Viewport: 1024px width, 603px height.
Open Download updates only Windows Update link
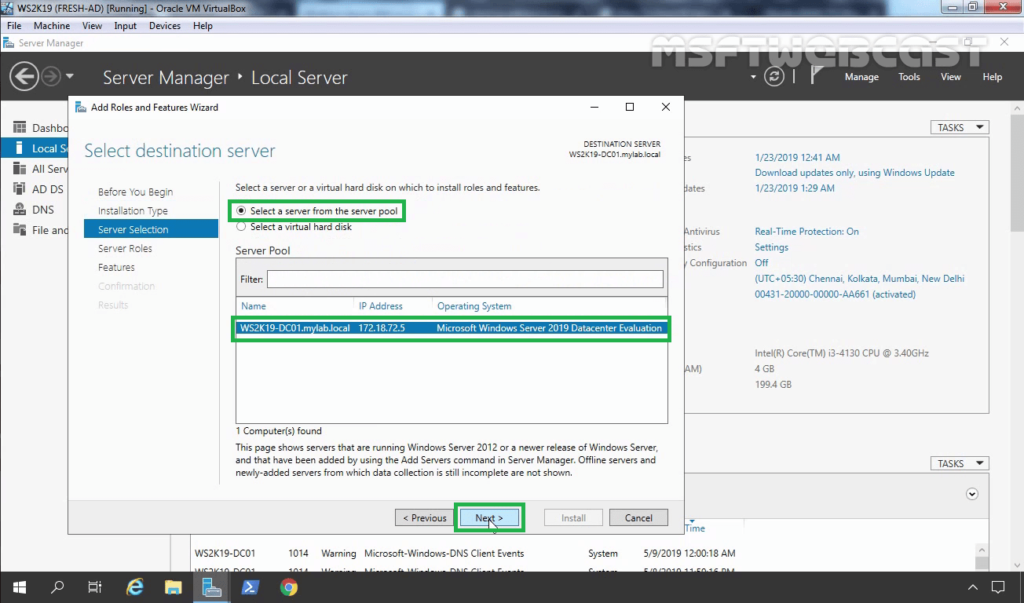click(854, 172)
